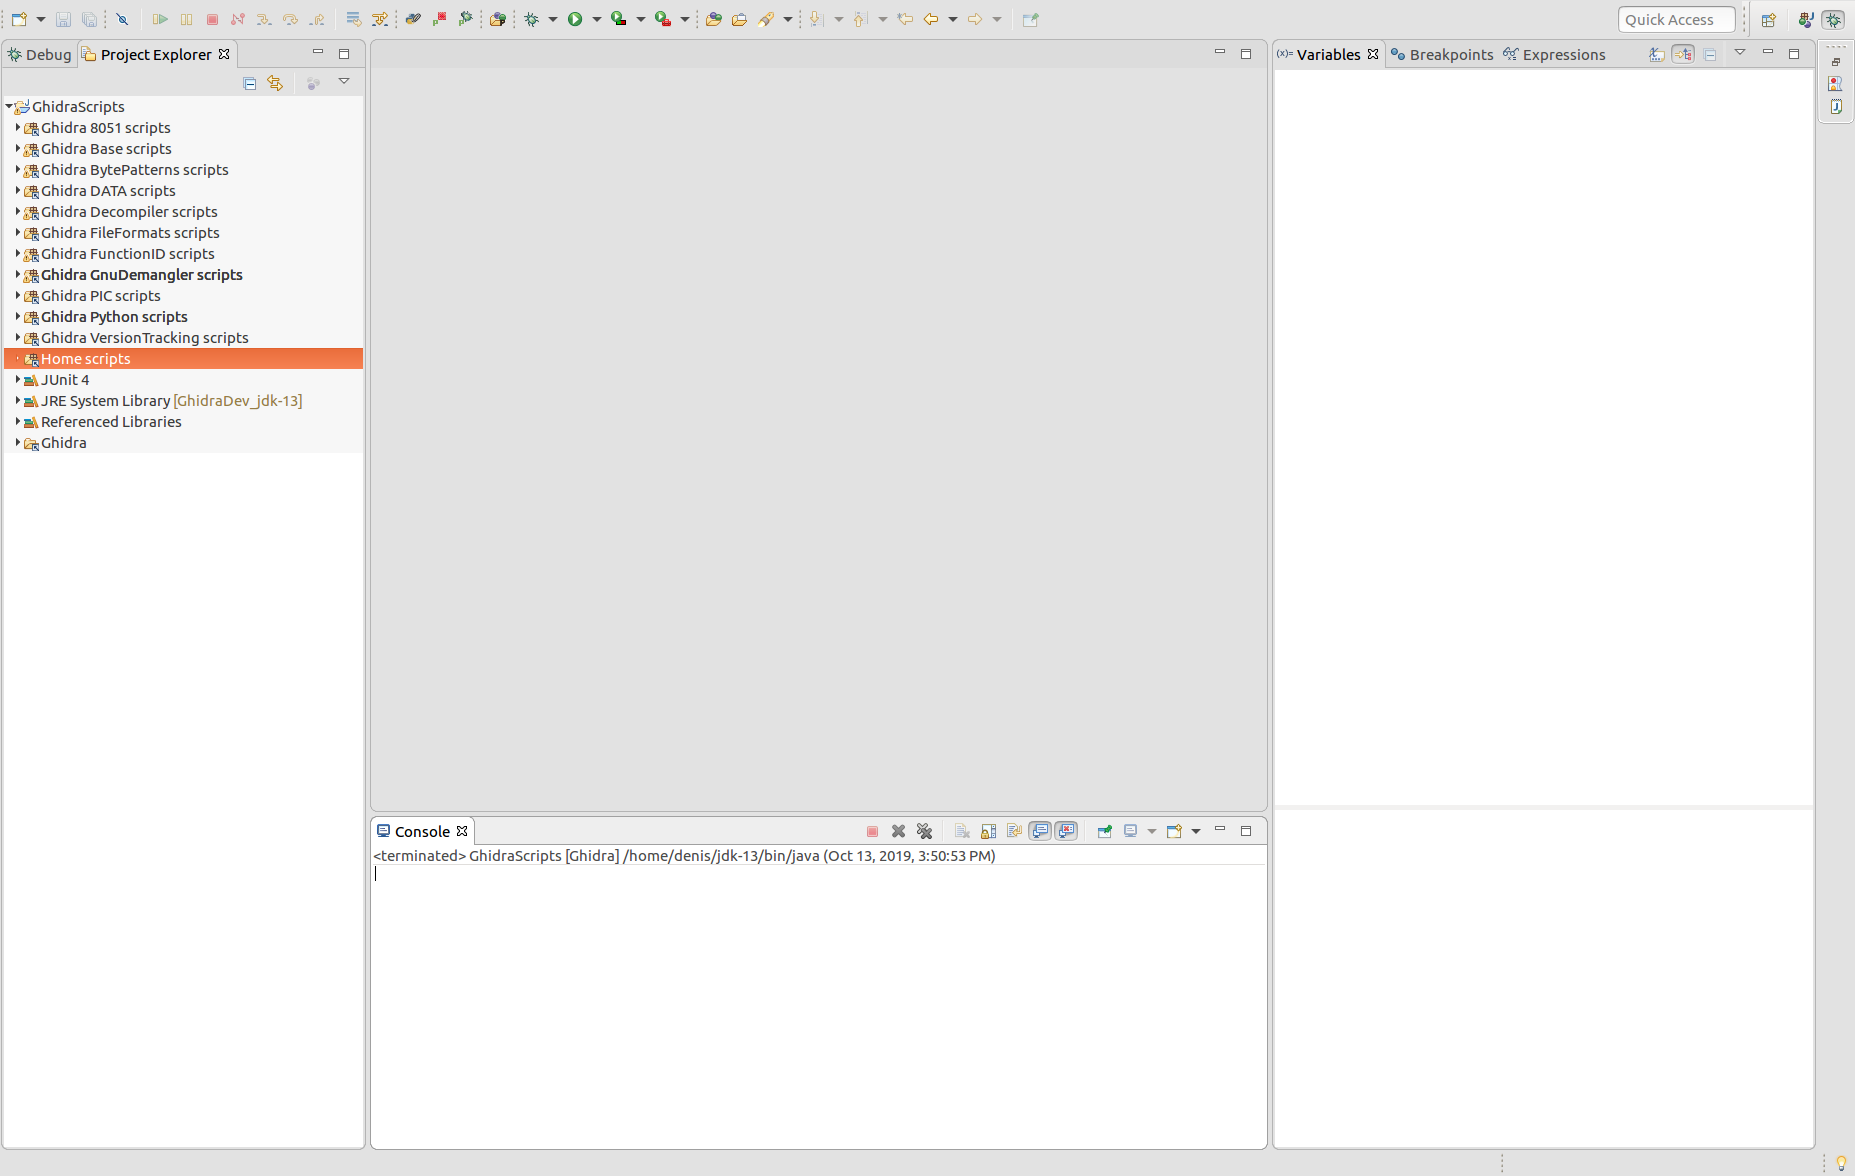Click the Pin Console icon

1104,831
